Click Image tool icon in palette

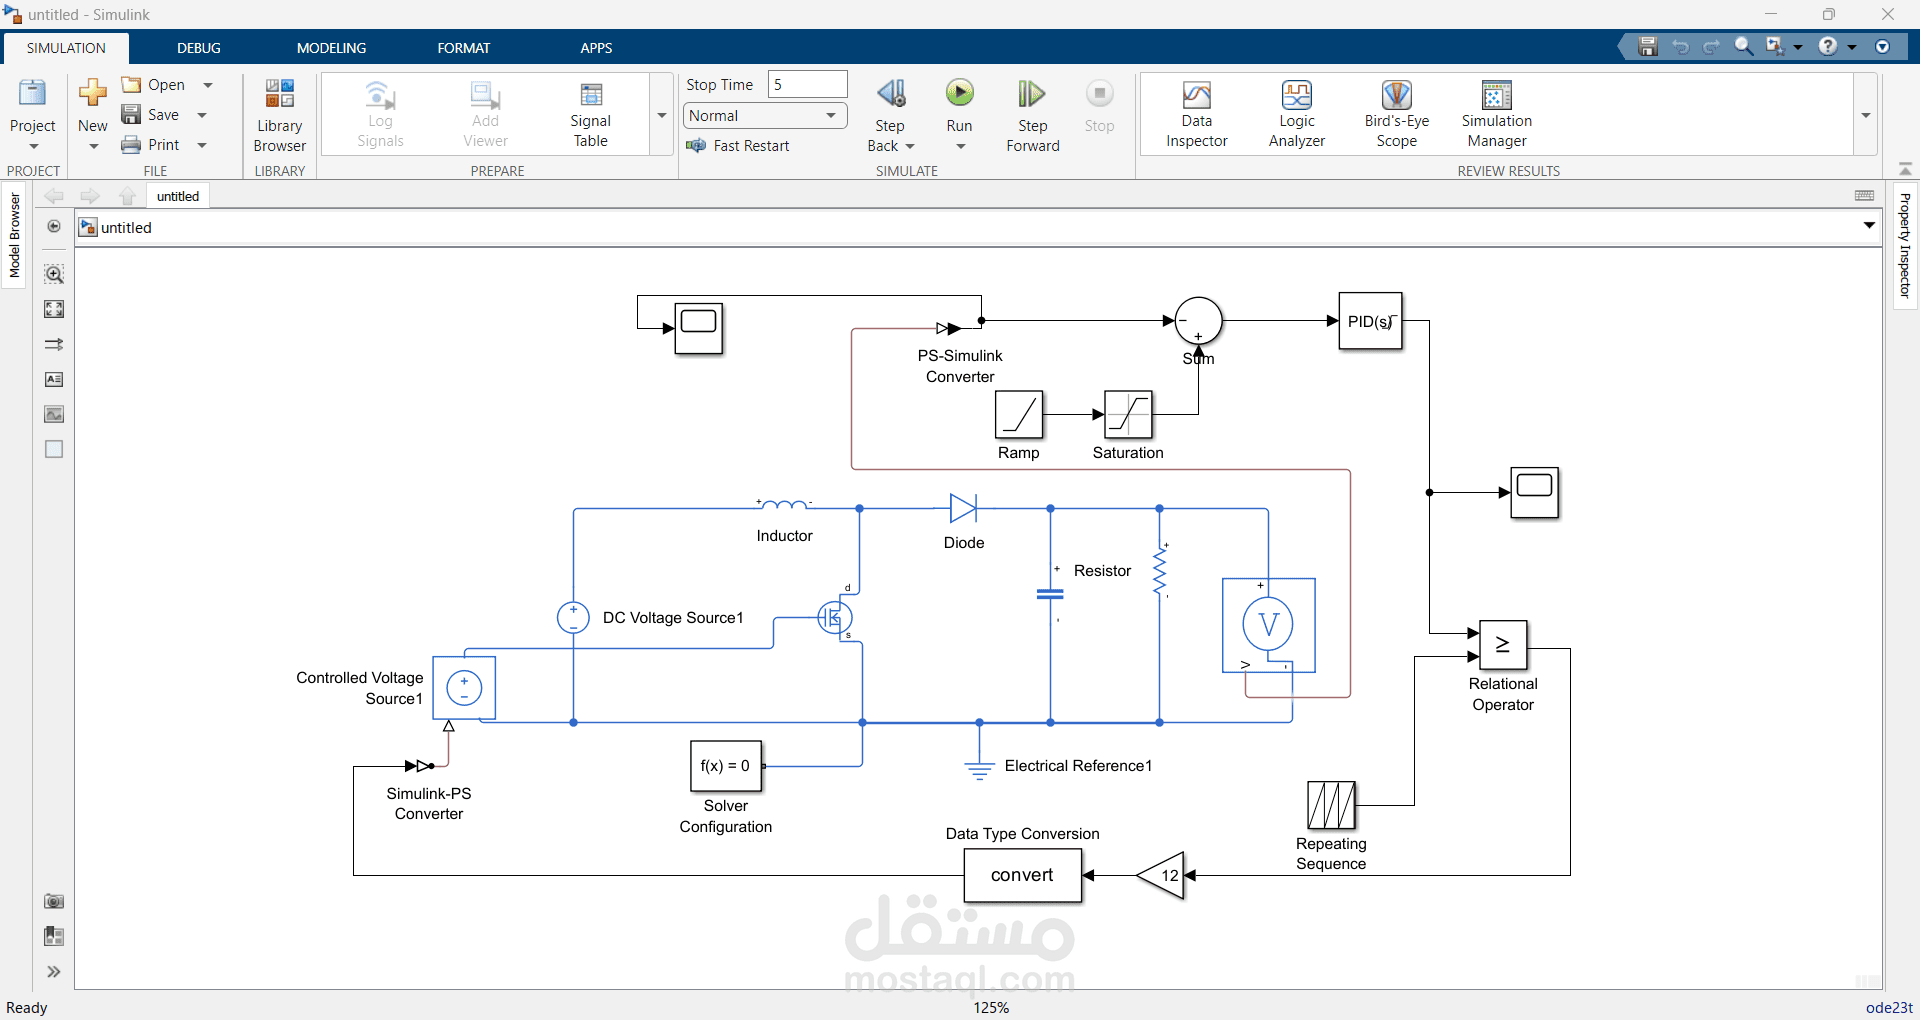54,414
